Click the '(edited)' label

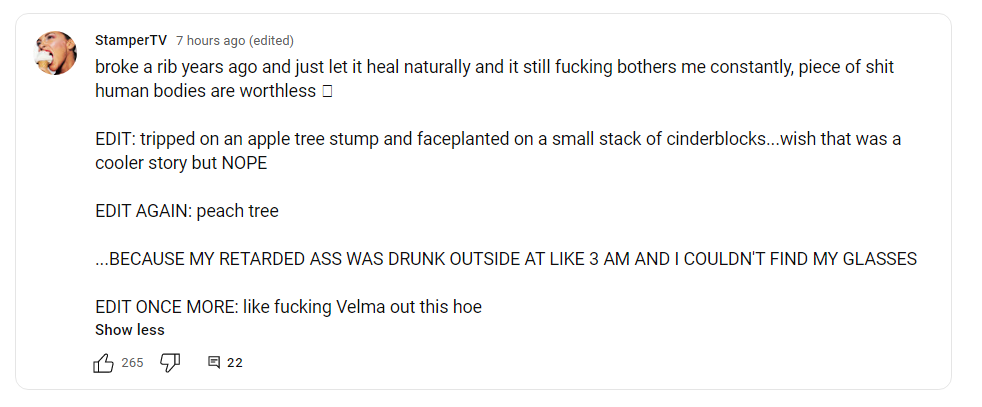pyautogui.click(x=271, y=41)
